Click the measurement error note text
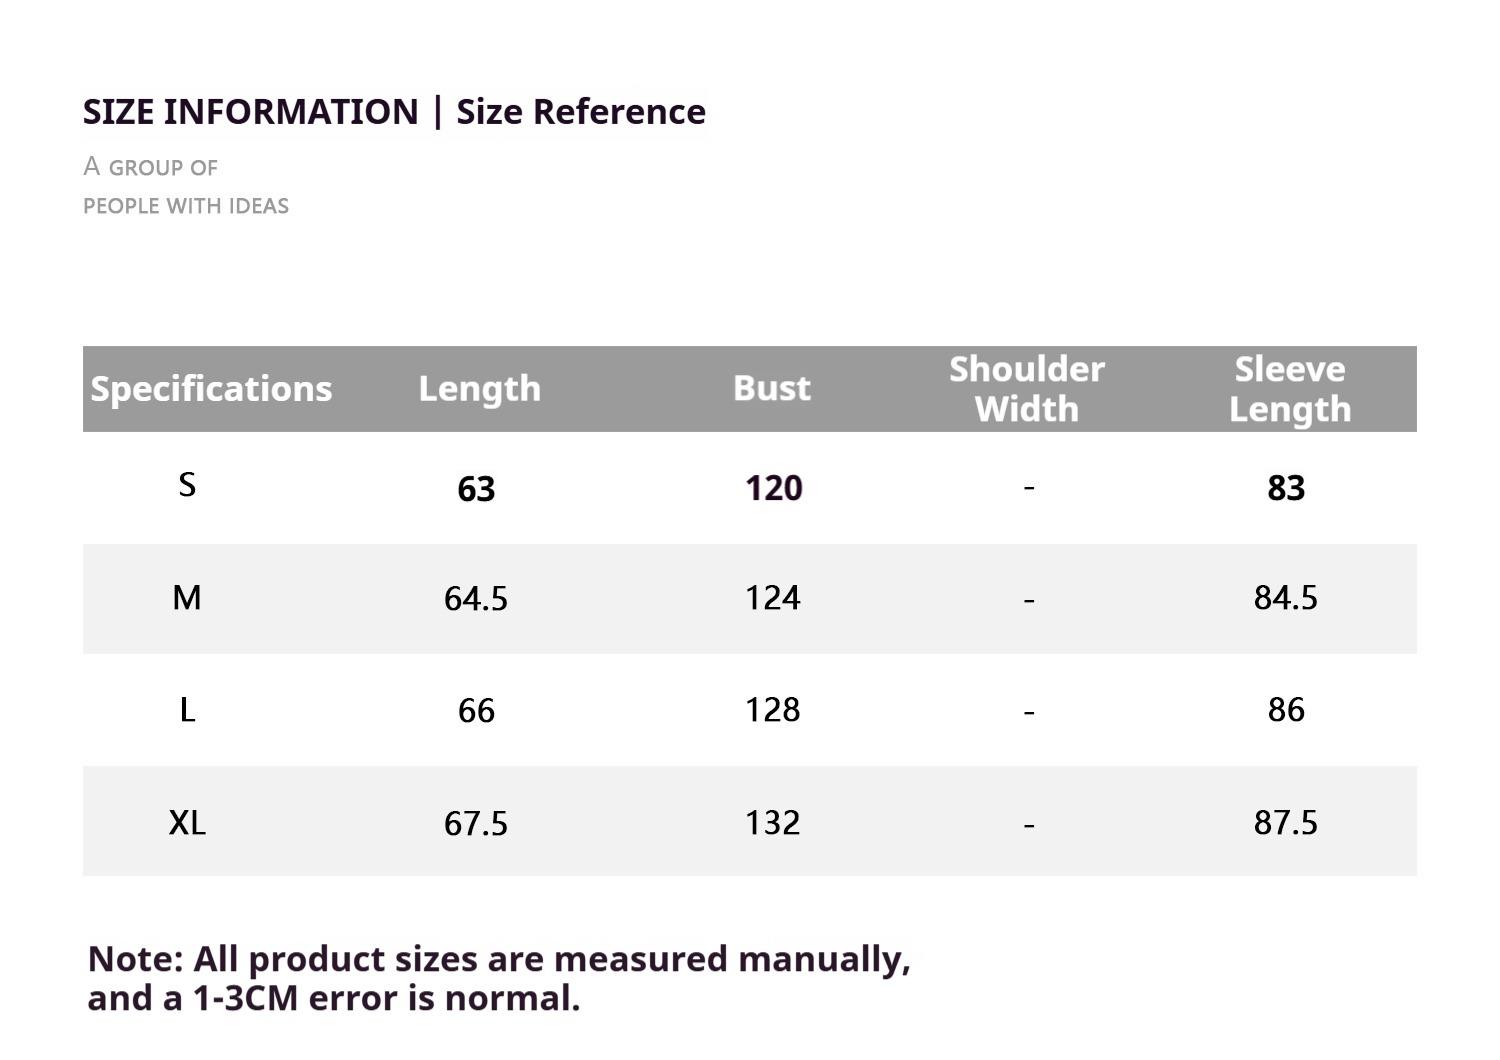The height and width of the screenshot is (1060, 1500). coord(498,978)
